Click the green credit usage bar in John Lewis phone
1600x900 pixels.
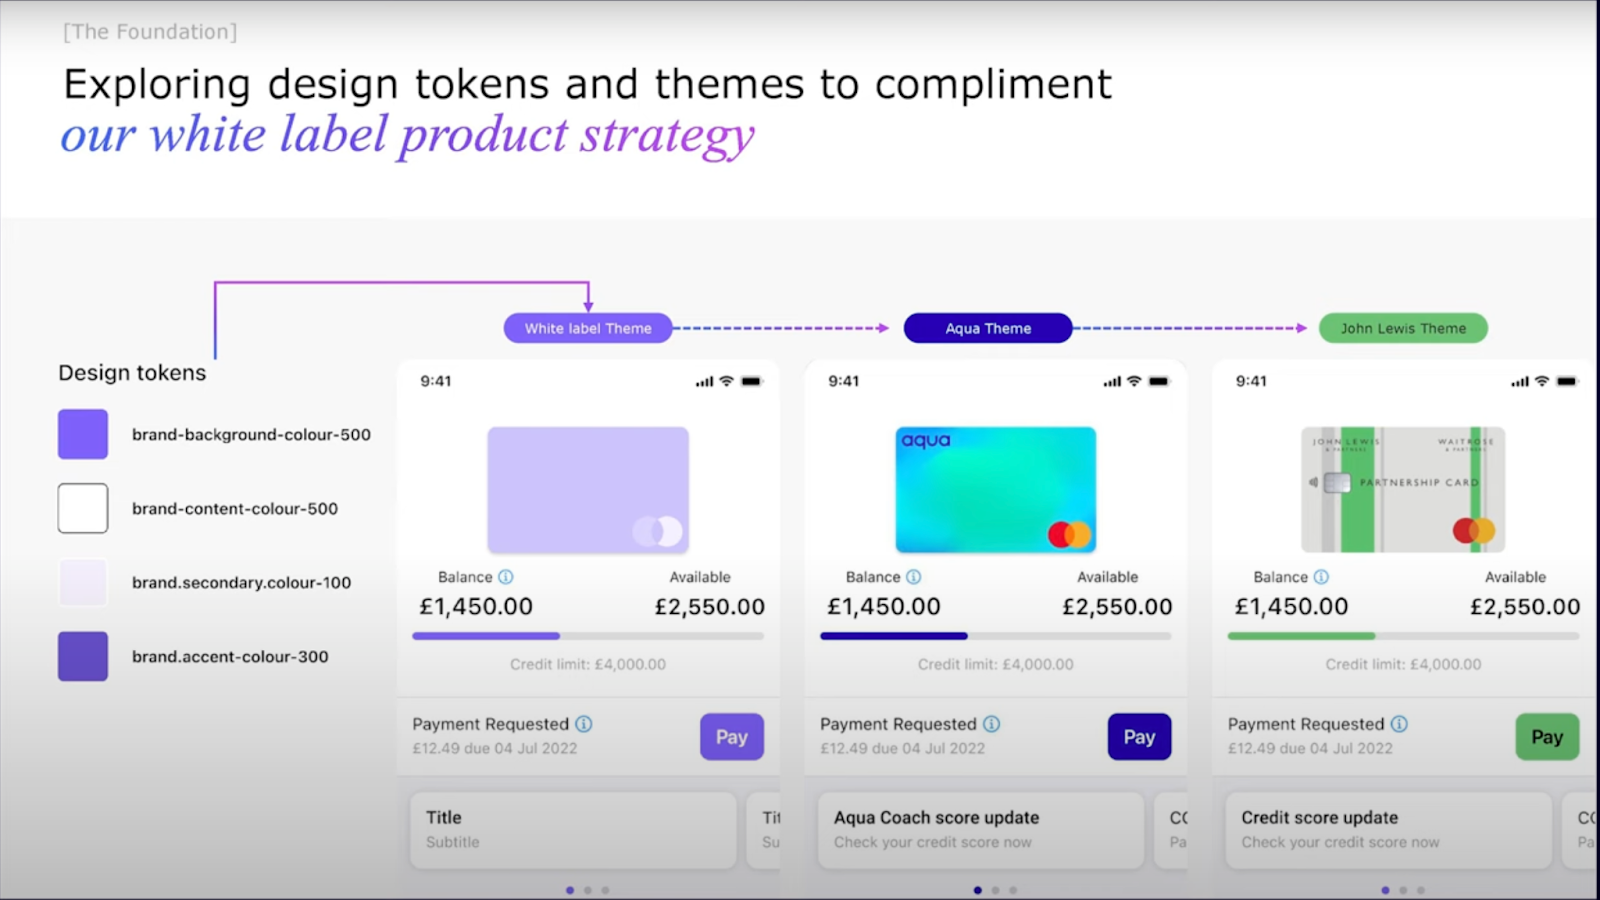1301,636
